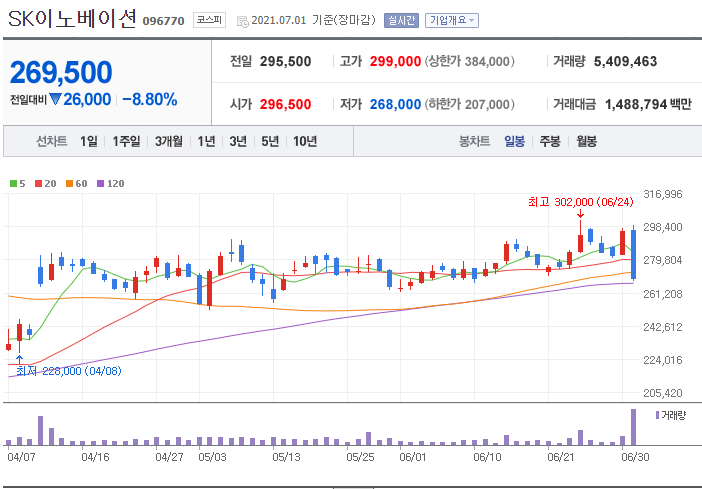Click the high price 299,000
Screen dimensions: 702x489
pyautogui.click(x=395, y=61)
